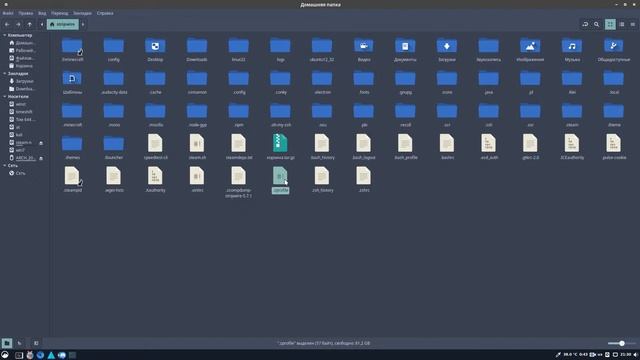Select the .bash_history file

[322, 147]
